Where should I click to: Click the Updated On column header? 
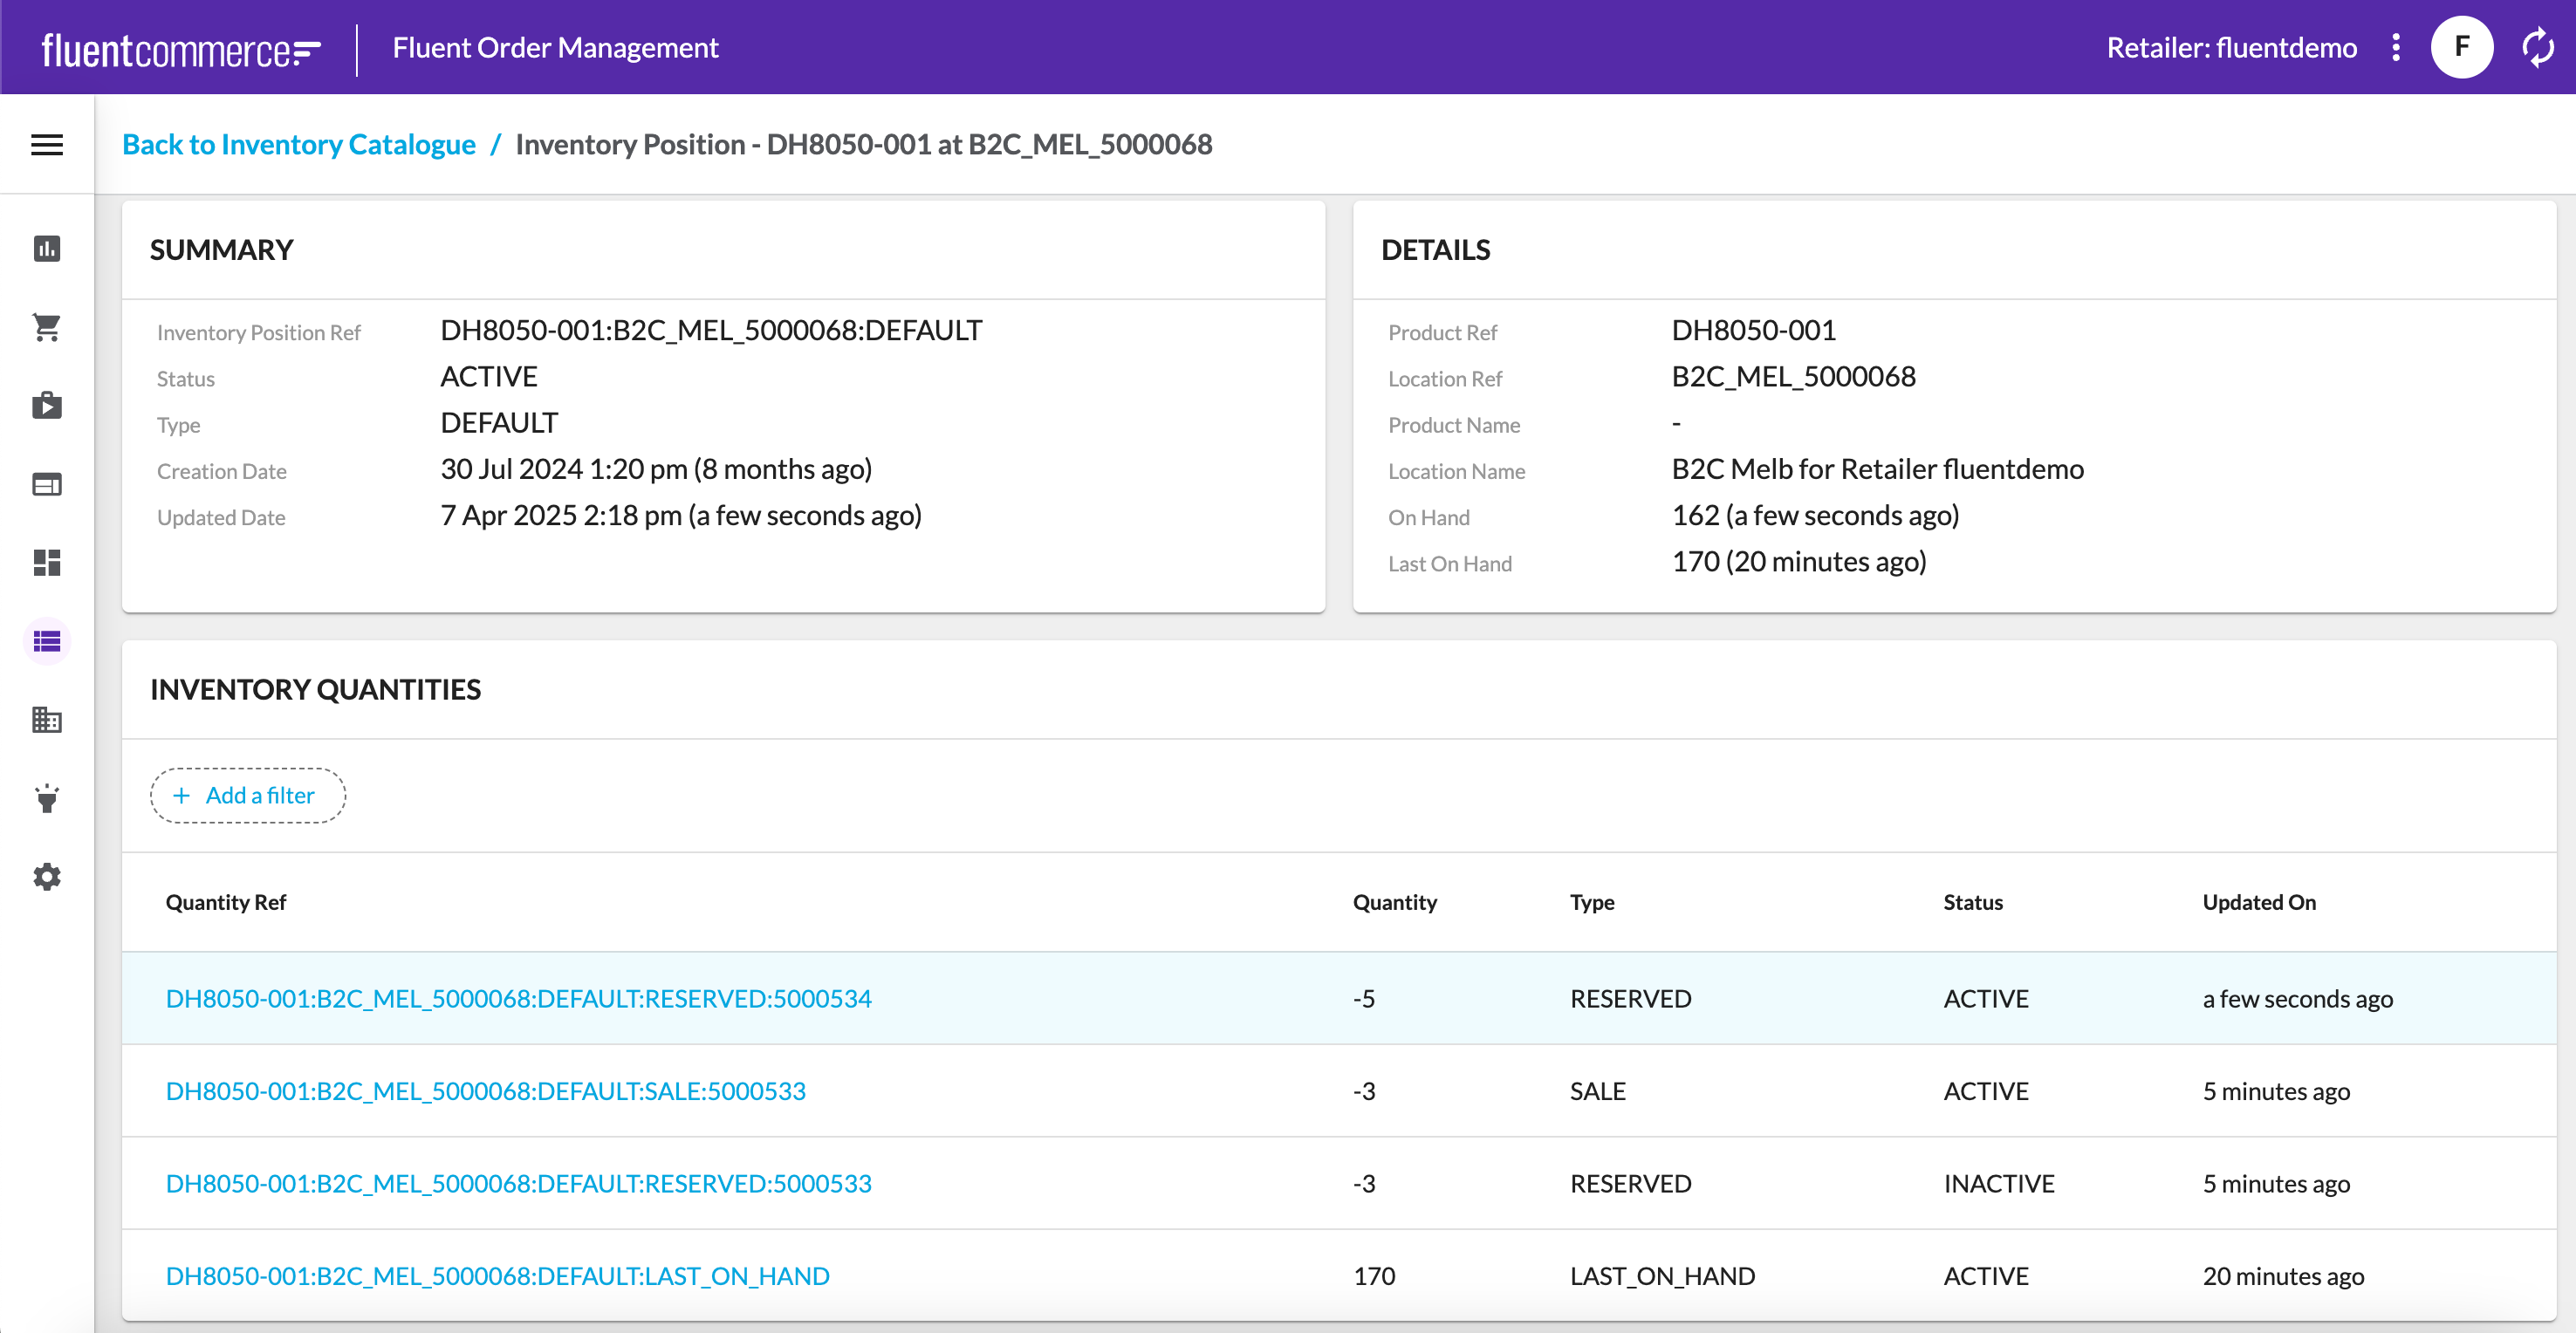tap(2258, 901)
